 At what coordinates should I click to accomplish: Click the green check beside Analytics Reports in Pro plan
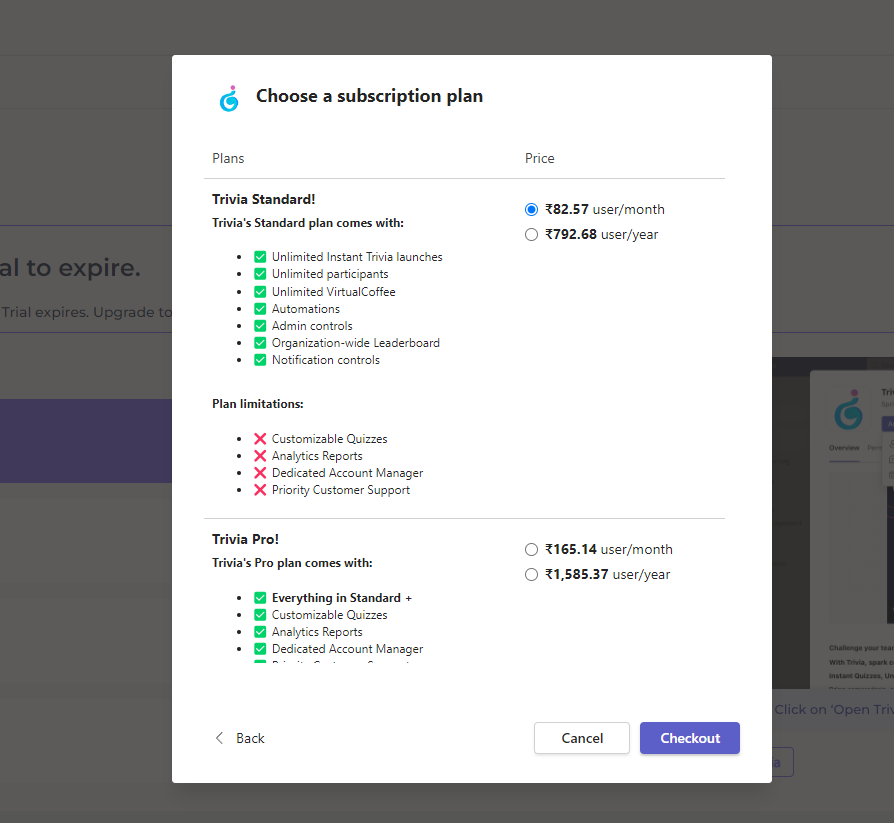260,632
